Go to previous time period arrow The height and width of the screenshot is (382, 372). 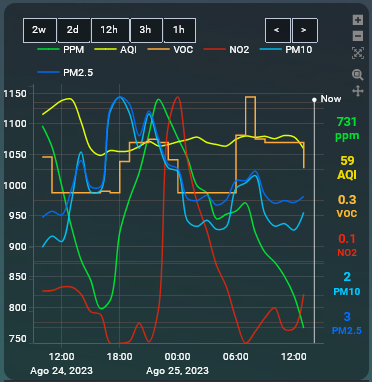pyautogui.click(x=278, y=30)
